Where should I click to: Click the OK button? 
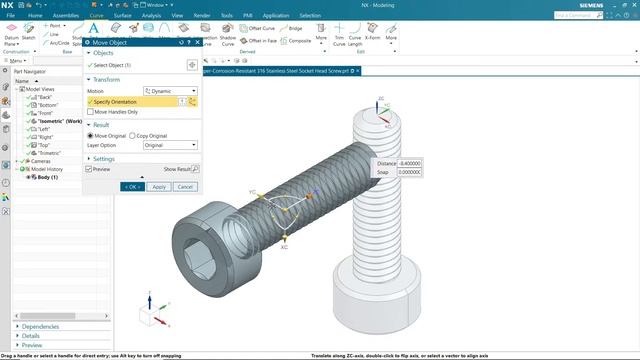133,187
